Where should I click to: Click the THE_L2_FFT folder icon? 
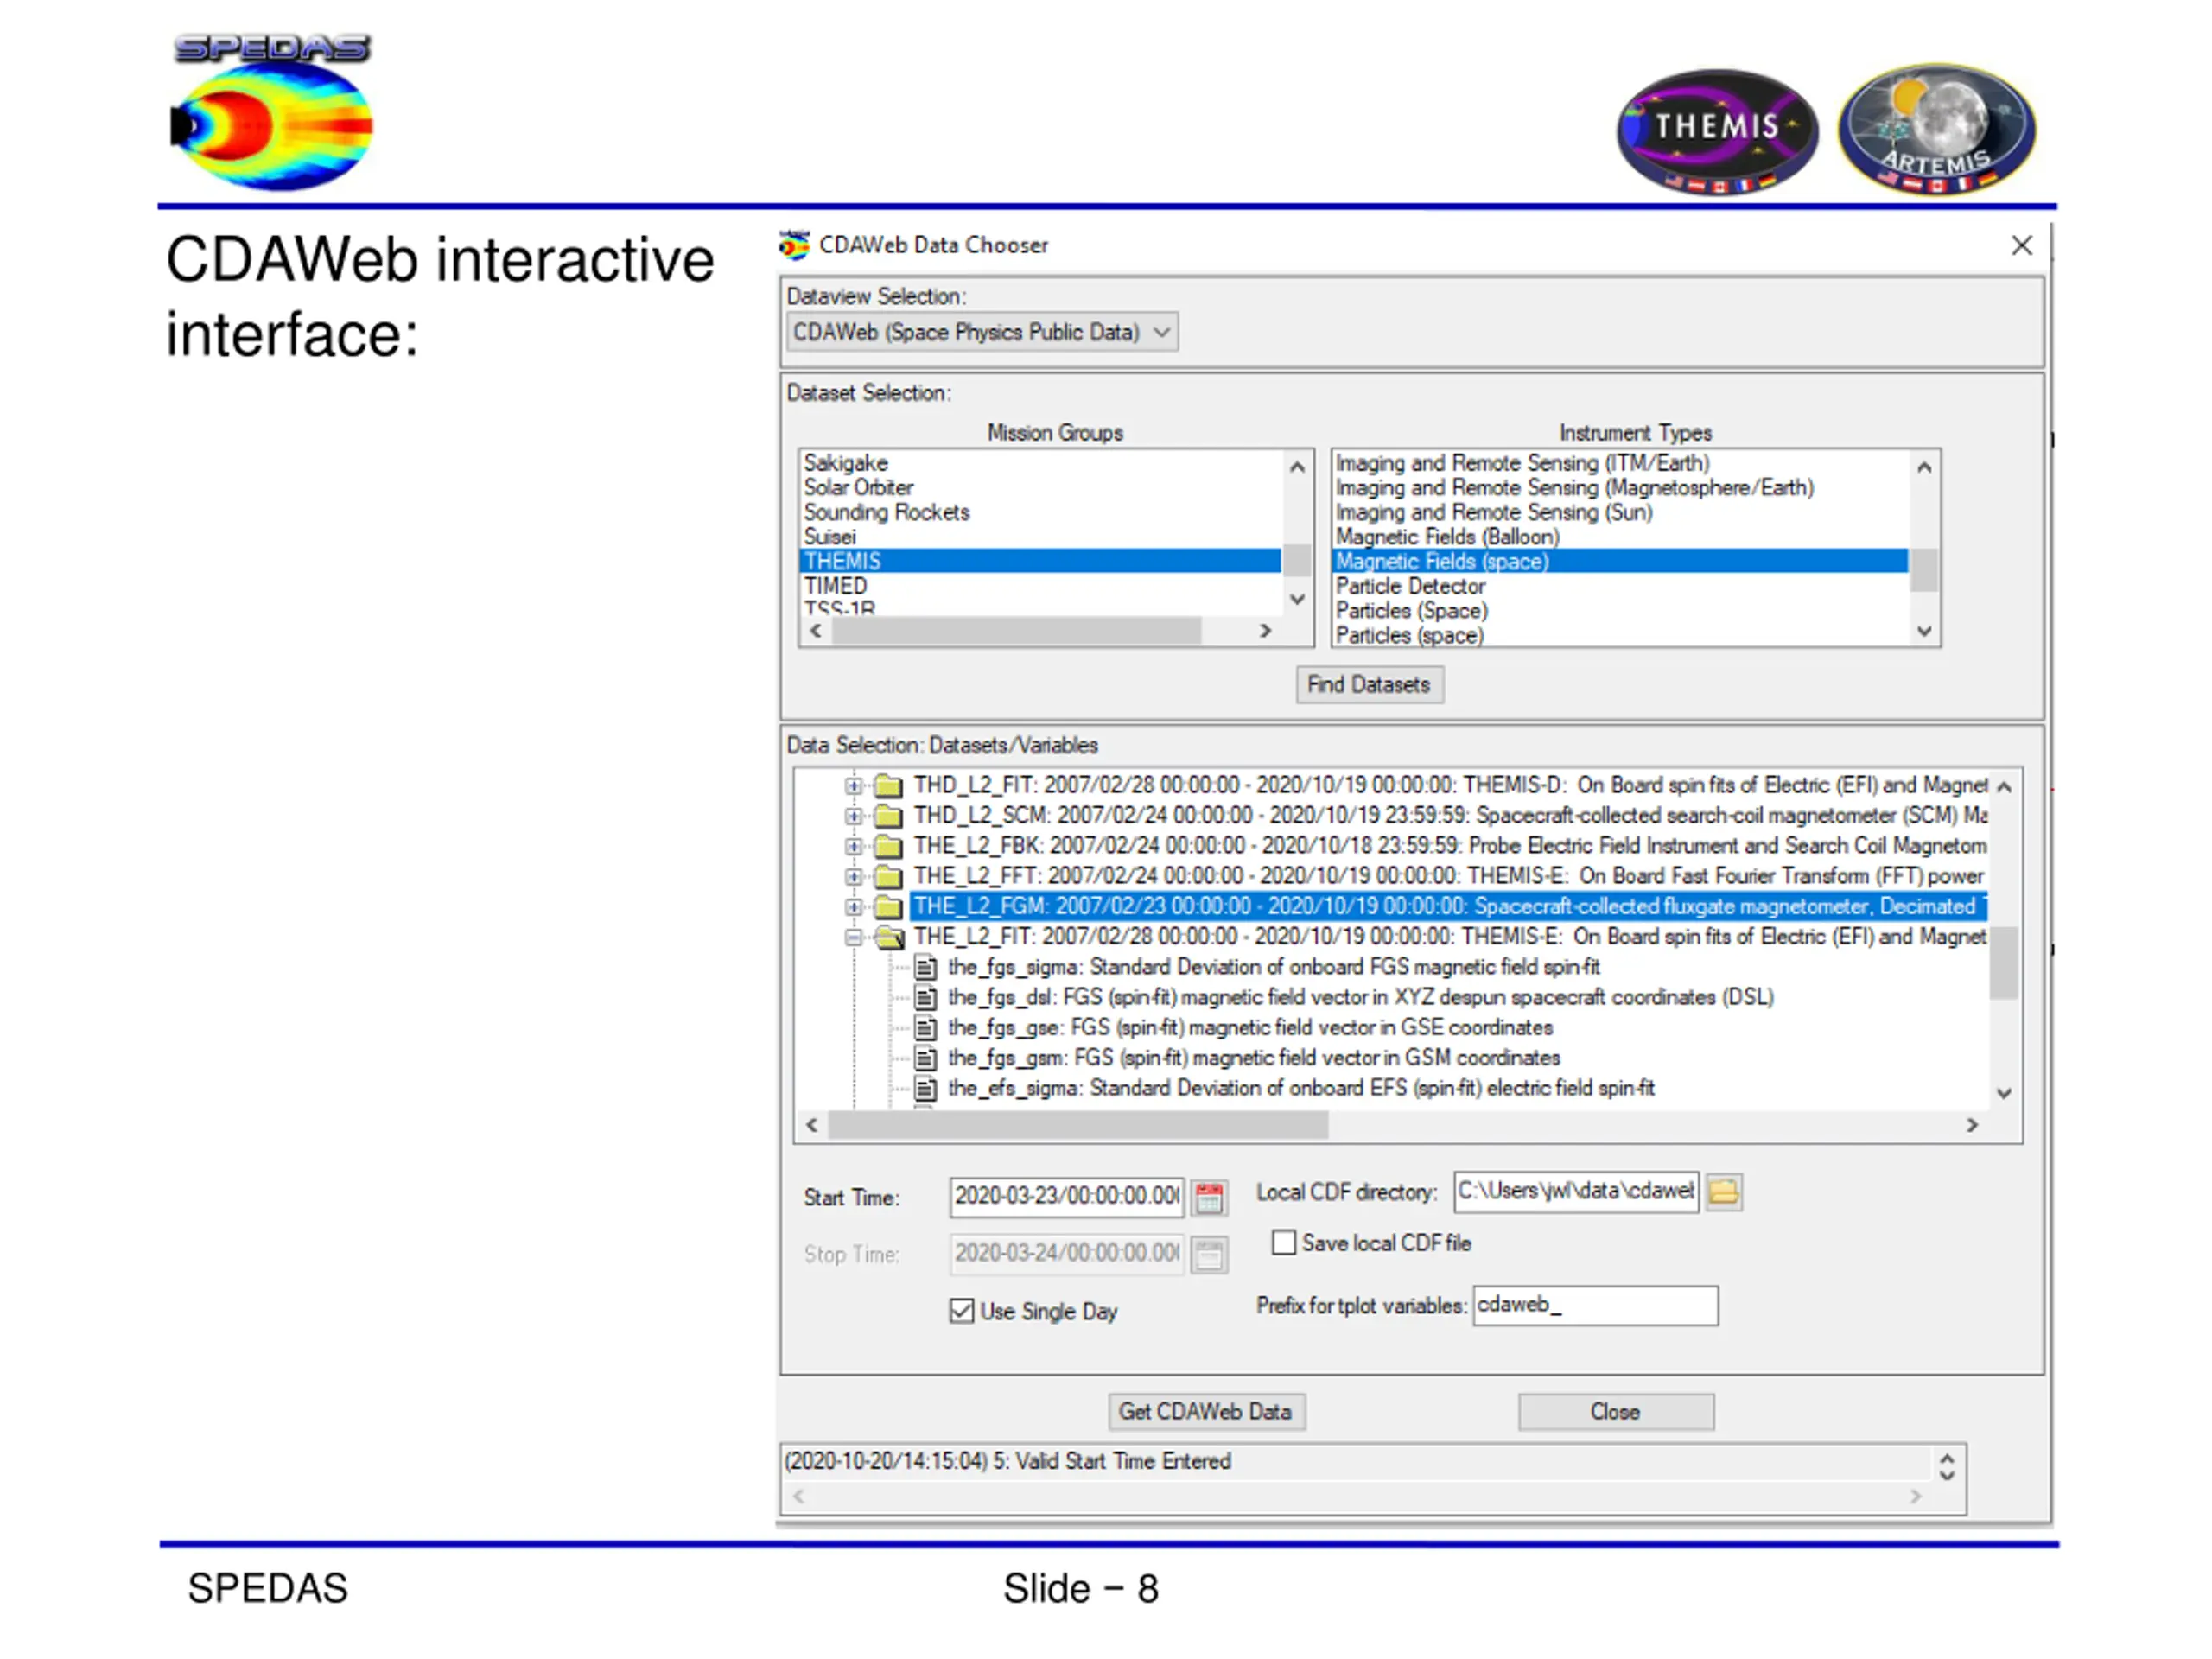pyautogui.click(x=888, y=876)
